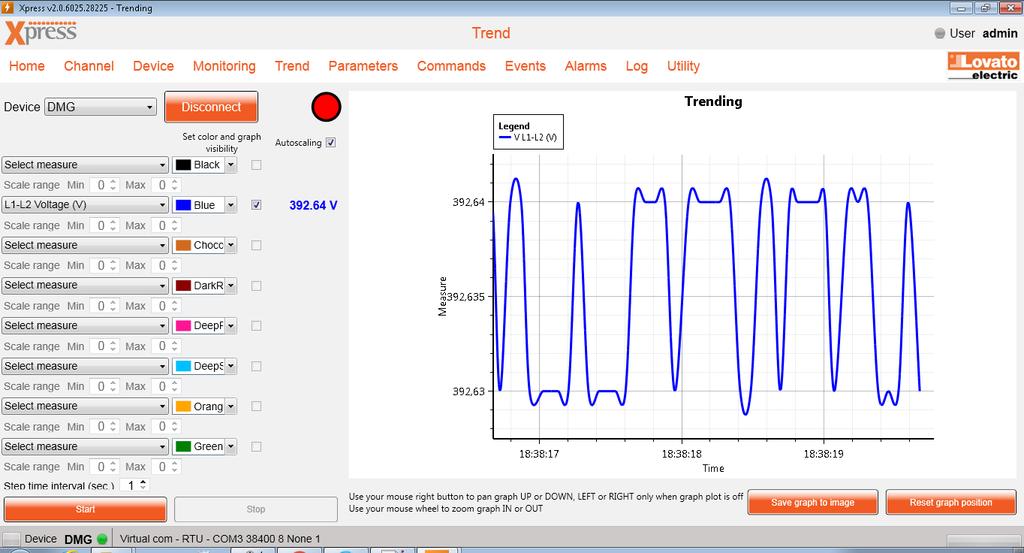Enable visibility for the Black graph

point(256,165)
